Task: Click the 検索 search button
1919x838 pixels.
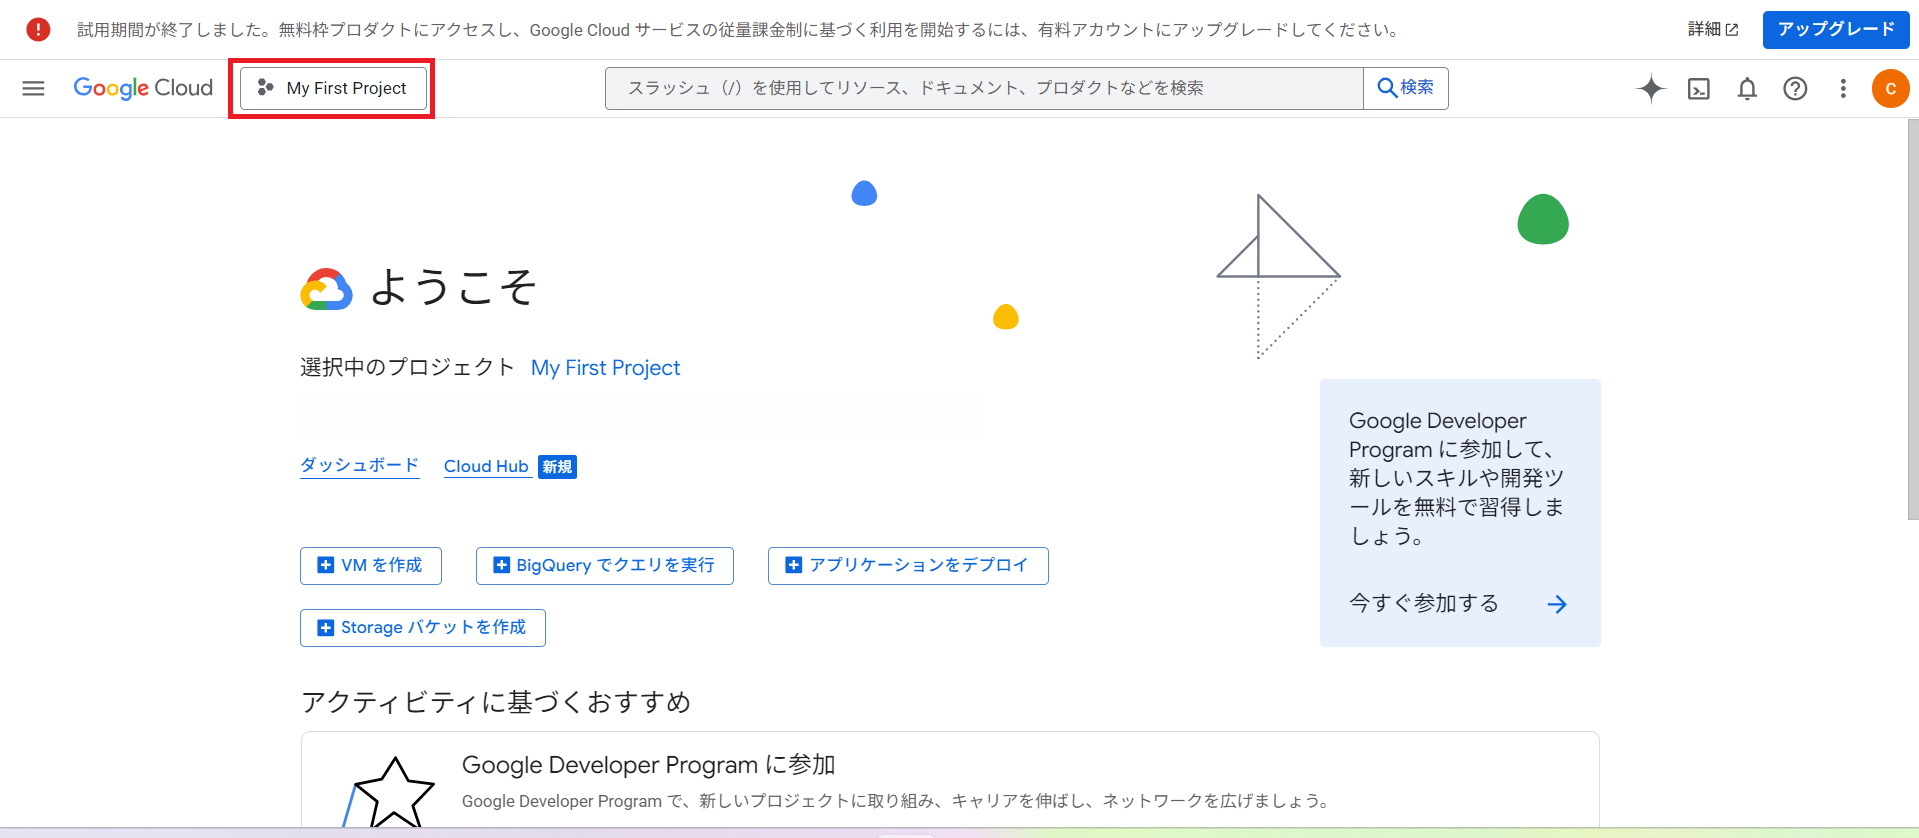Action: coord(1406,88)
